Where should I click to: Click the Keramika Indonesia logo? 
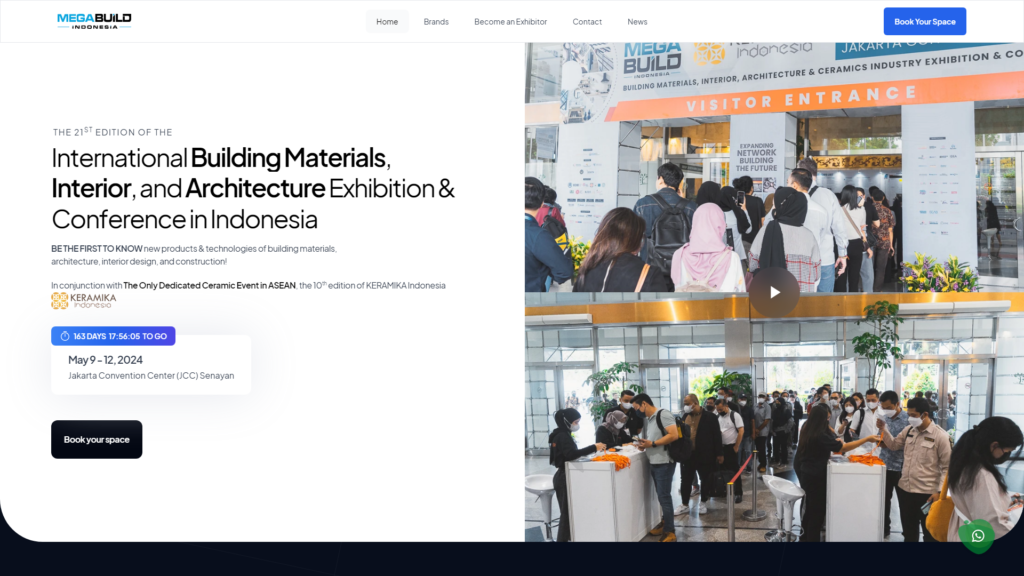click(84, 300)
